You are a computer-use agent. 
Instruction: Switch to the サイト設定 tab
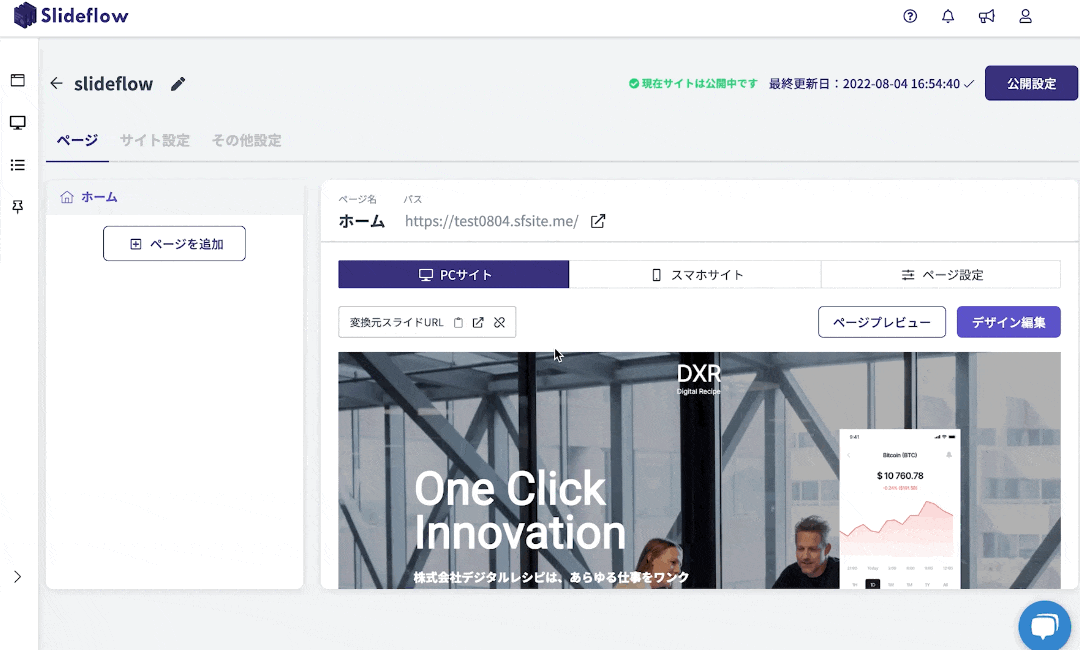[154, 141]
